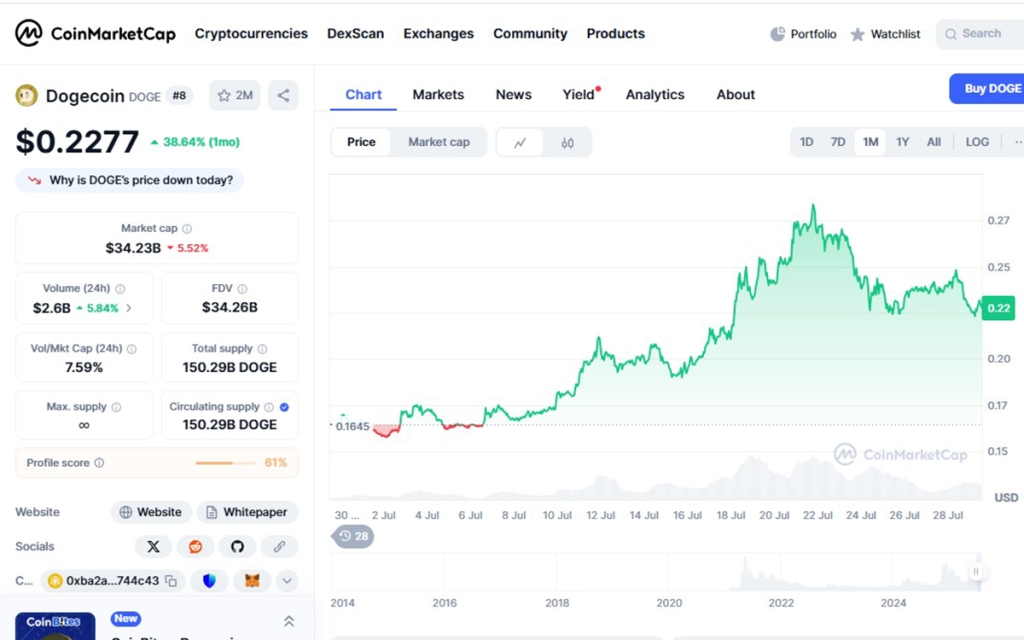Switch to the News tab

pos(513,95)
